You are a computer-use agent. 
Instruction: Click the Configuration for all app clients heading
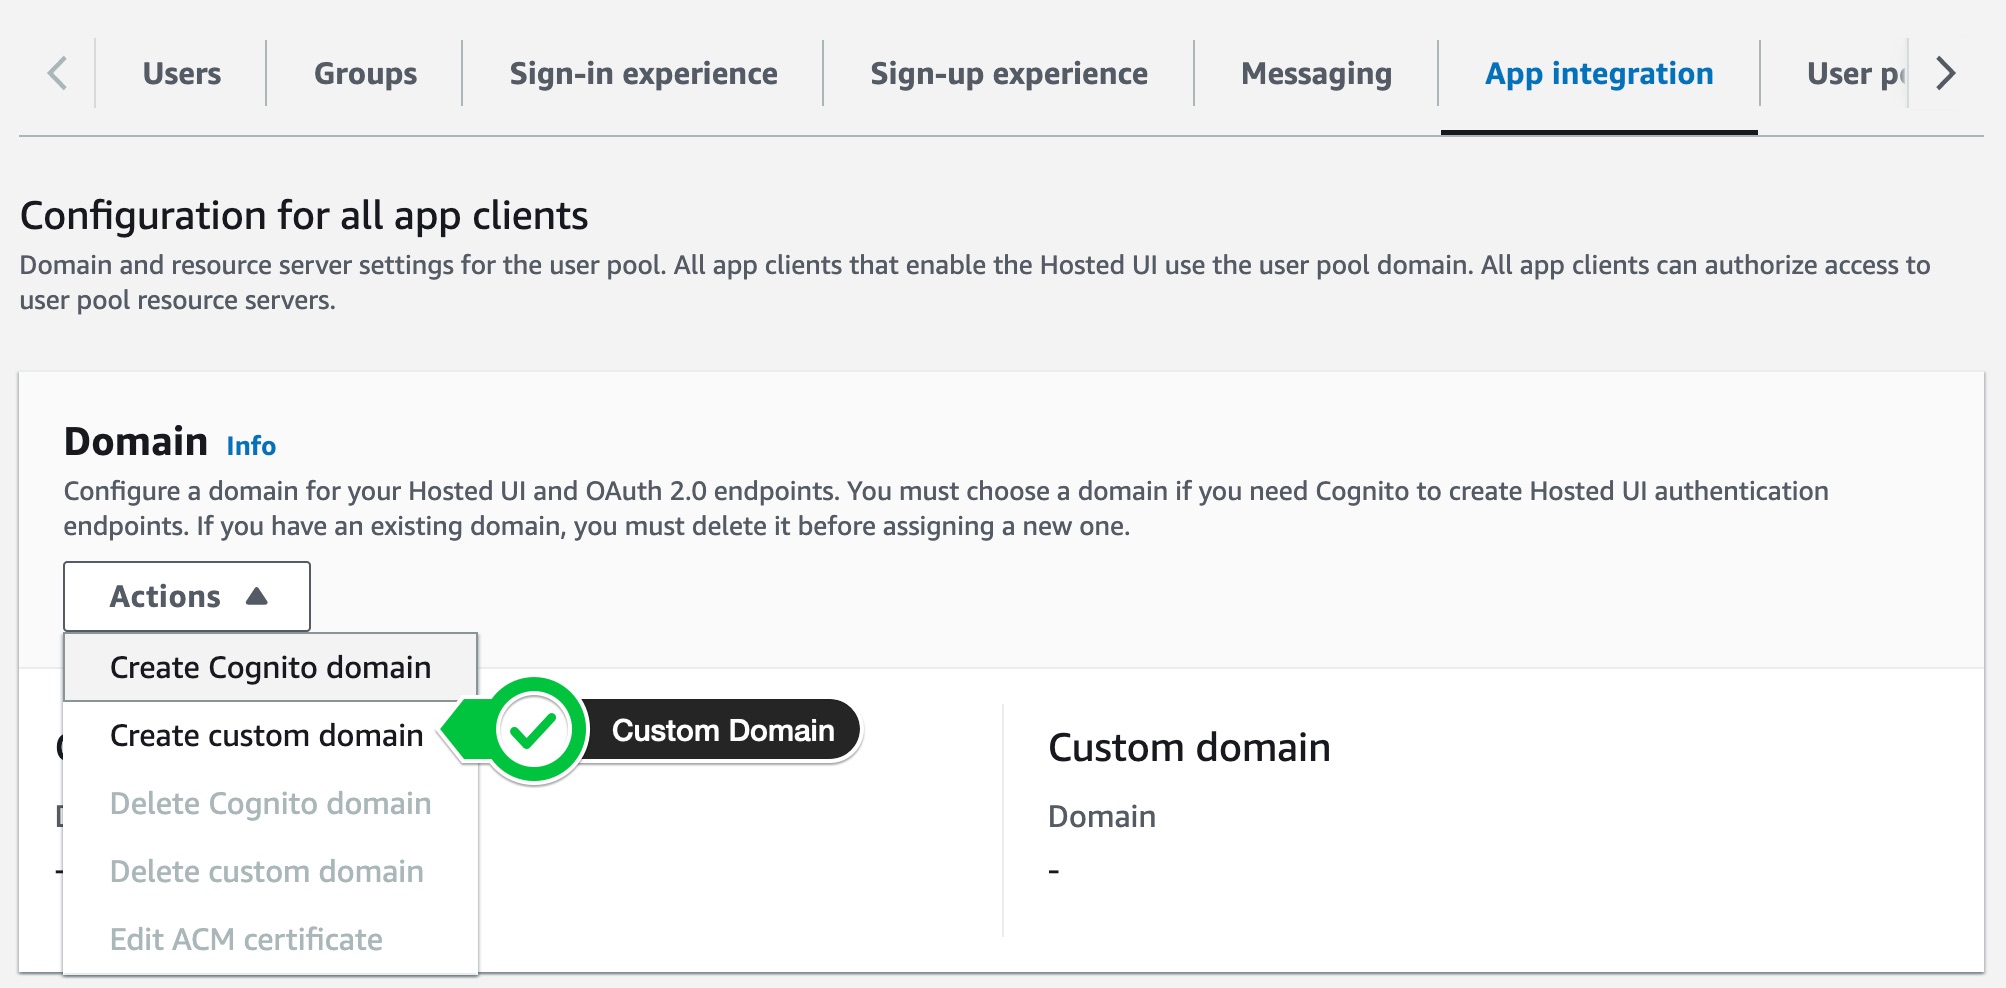pos(304,215)
